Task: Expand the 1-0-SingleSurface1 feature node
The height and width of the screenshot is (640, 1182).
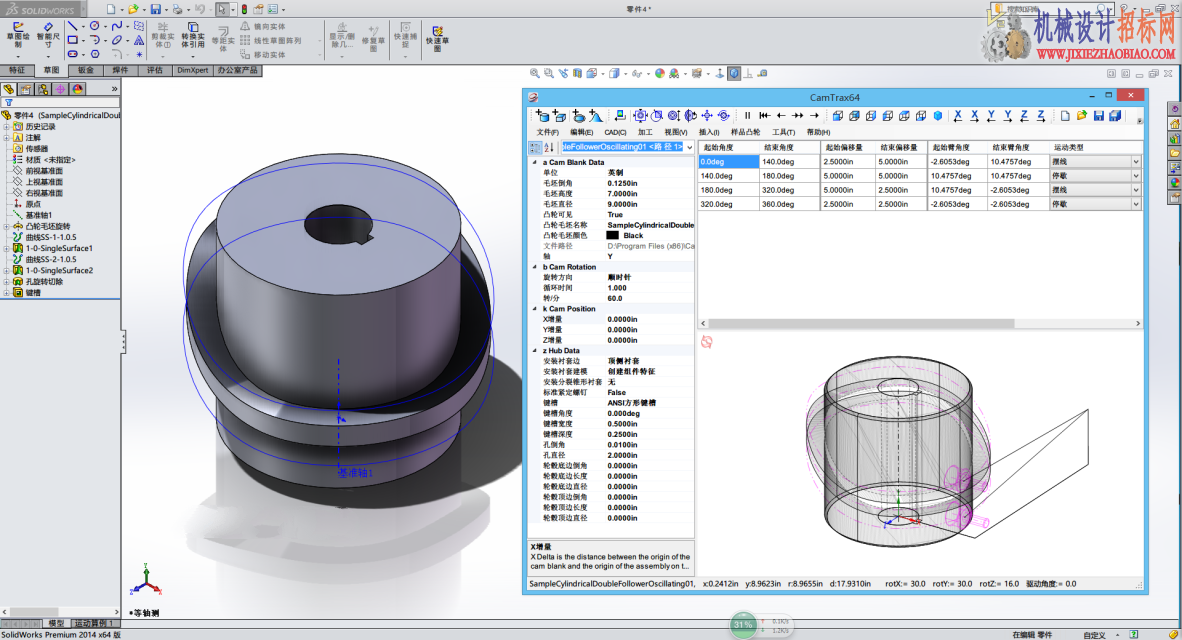Action: point(6,248)
